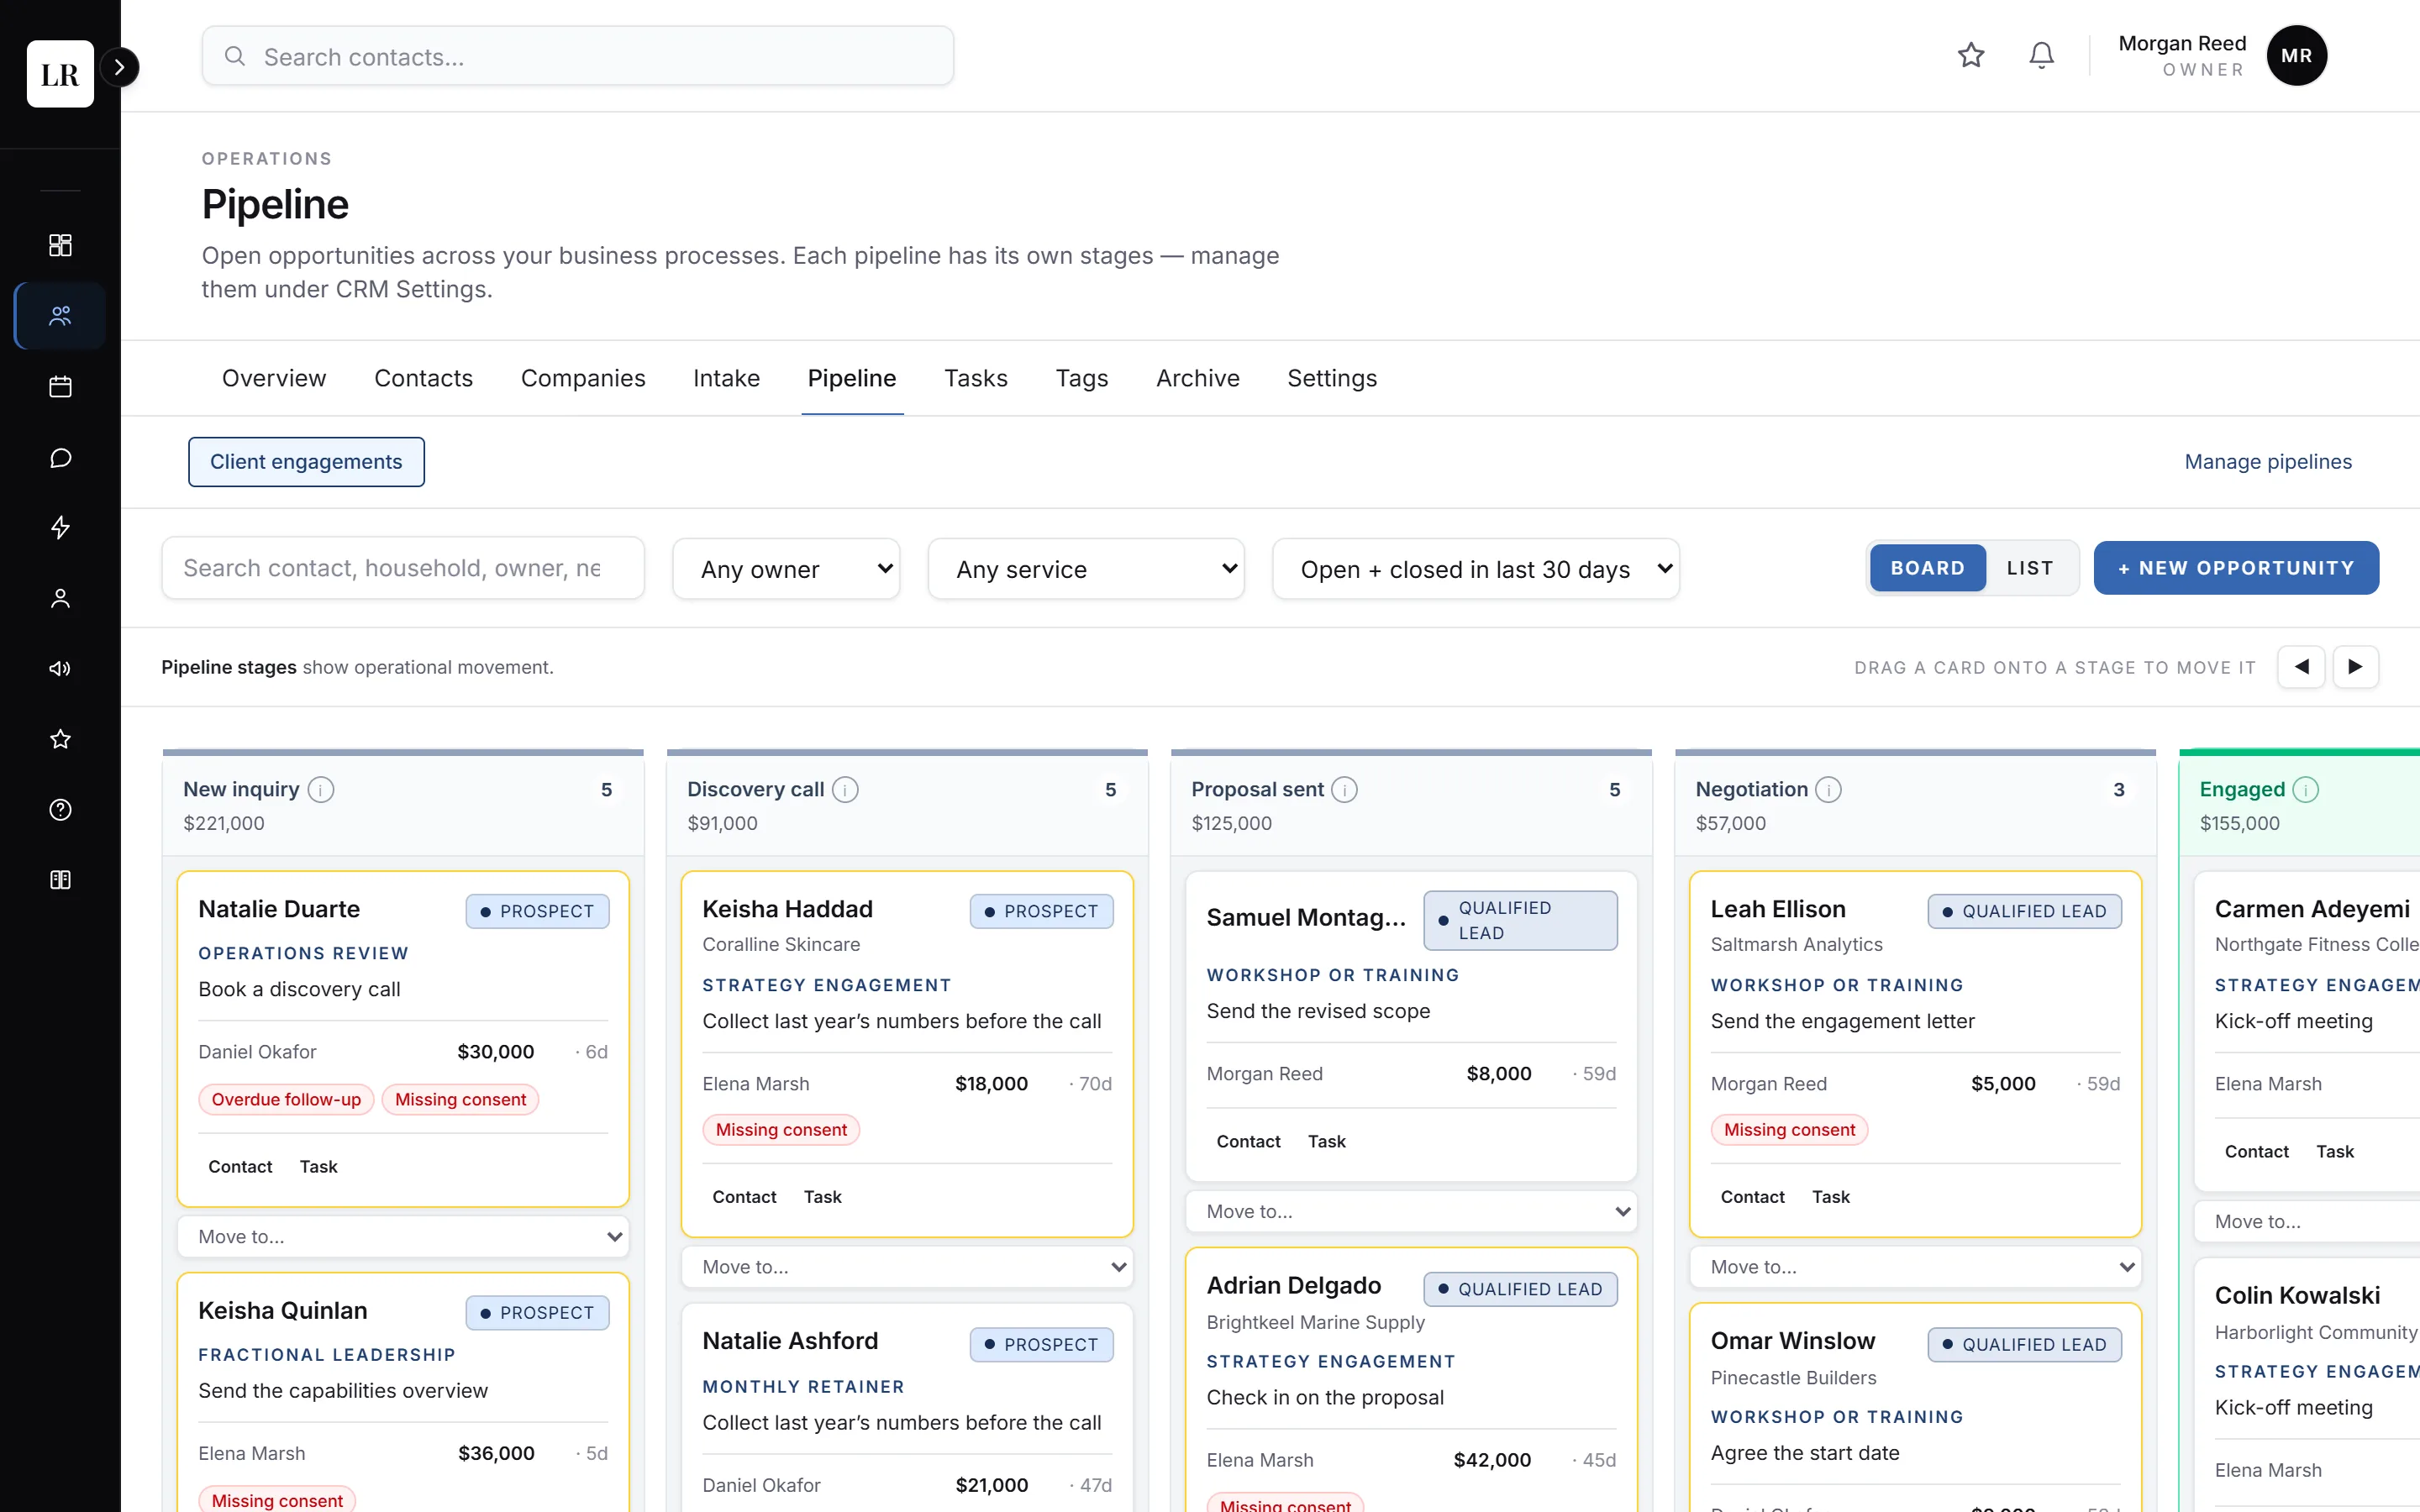Open the single person icon in sidebar
The height and width of the screenshot is (1512, 2420).
60,598
